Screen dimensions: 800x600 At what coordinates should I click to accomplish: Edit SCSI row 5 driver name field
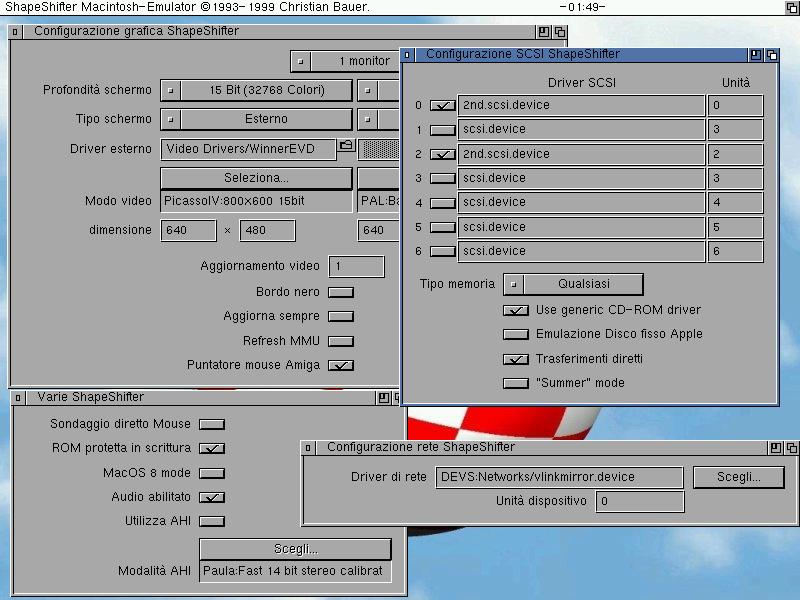(582, 227)
